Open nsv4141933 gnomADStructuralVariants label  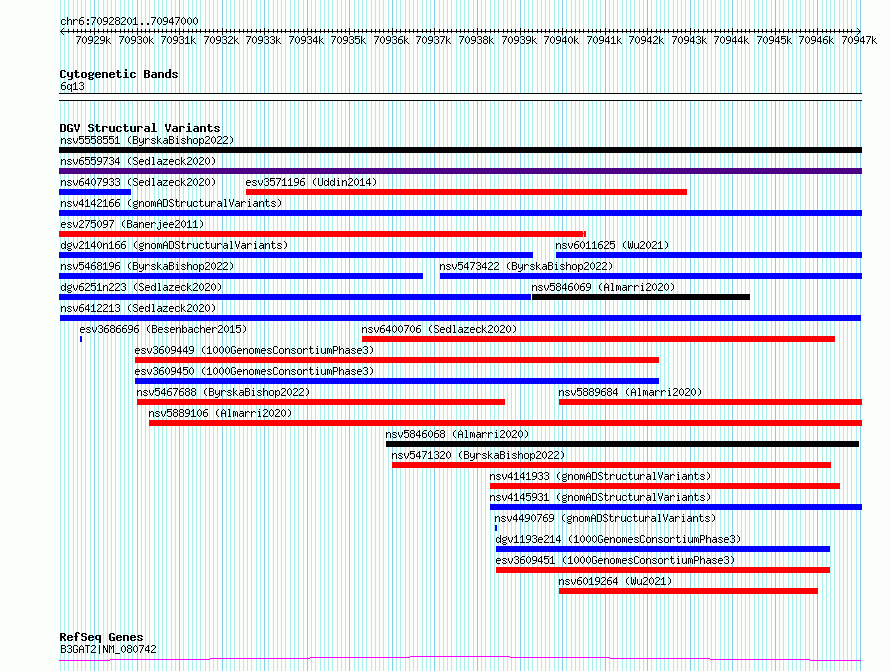click(600, 476)
